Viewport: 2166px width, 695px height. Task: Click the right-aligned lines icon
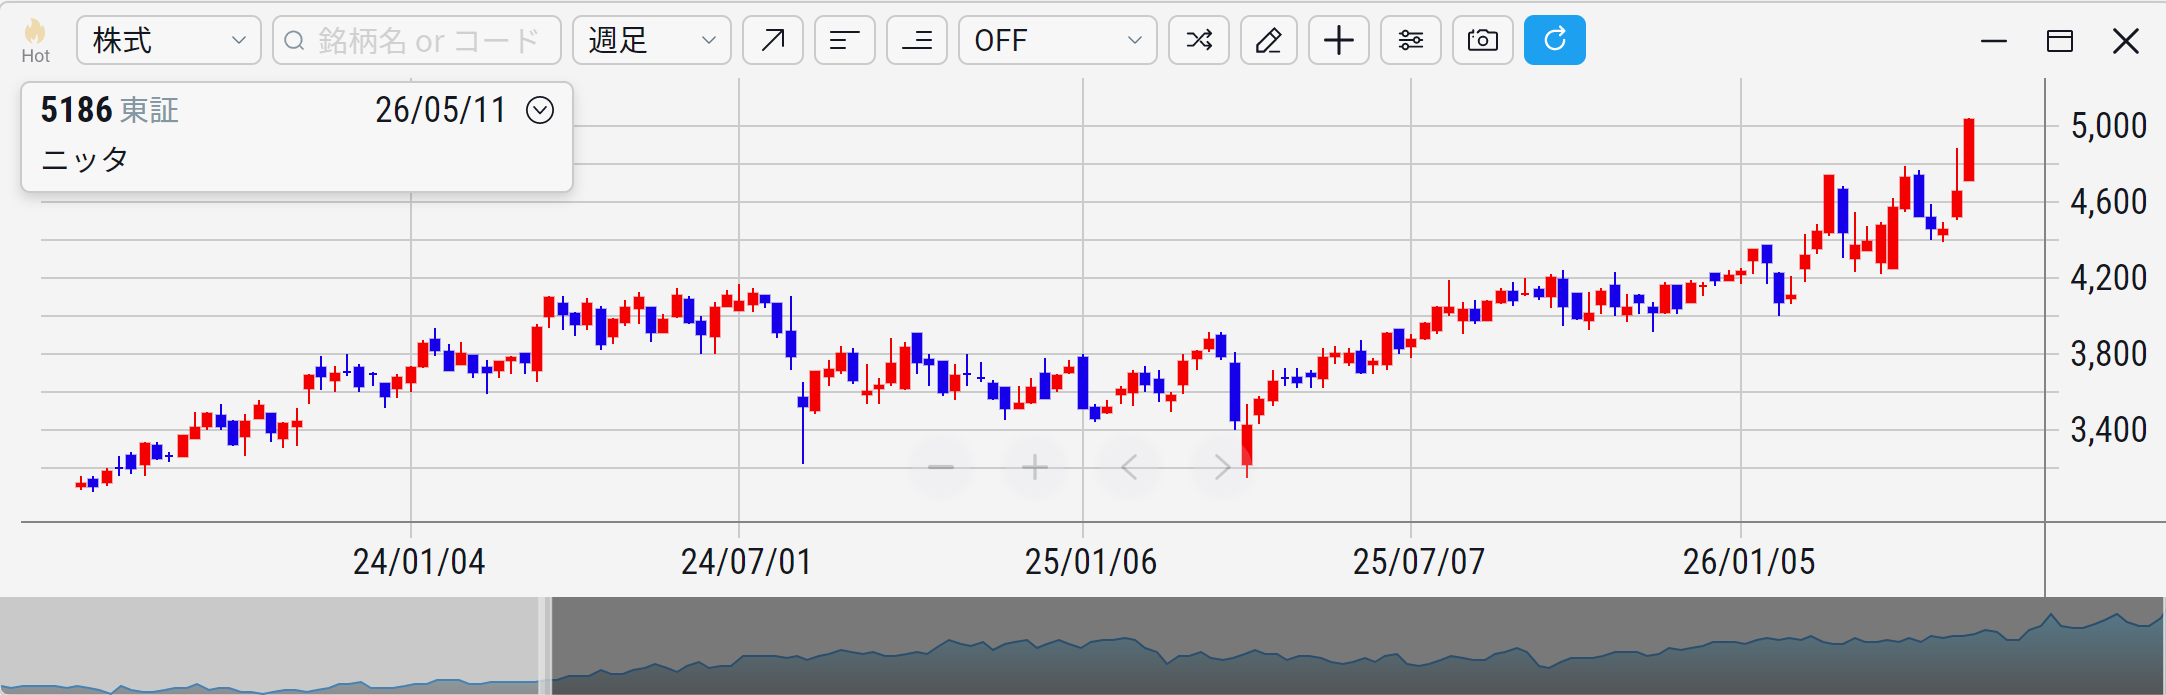[x=917, y=41]
